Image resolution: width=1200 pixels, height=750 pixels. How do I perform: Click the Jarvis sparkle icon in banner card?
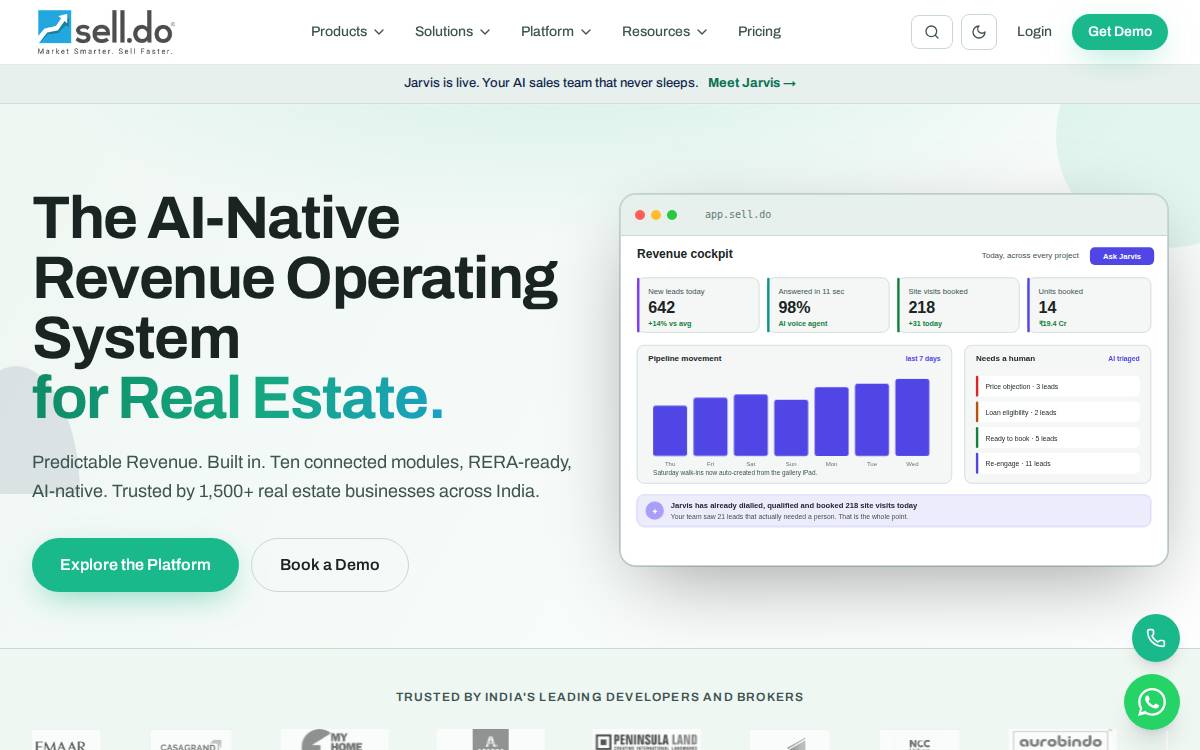pos(655,511)
